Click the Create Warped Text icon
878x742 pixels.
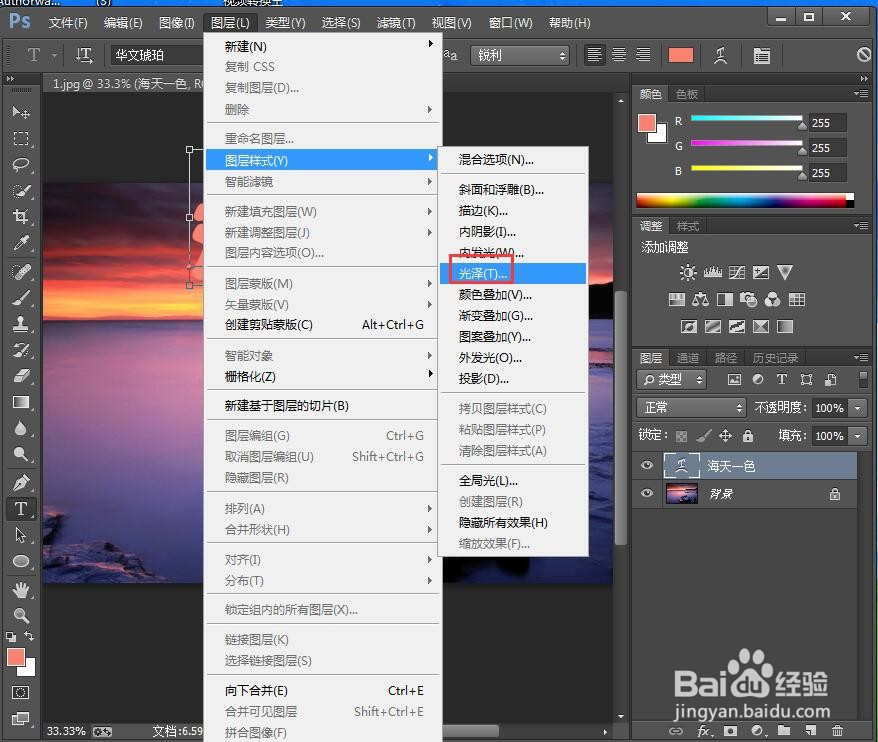tap(721, 55)
